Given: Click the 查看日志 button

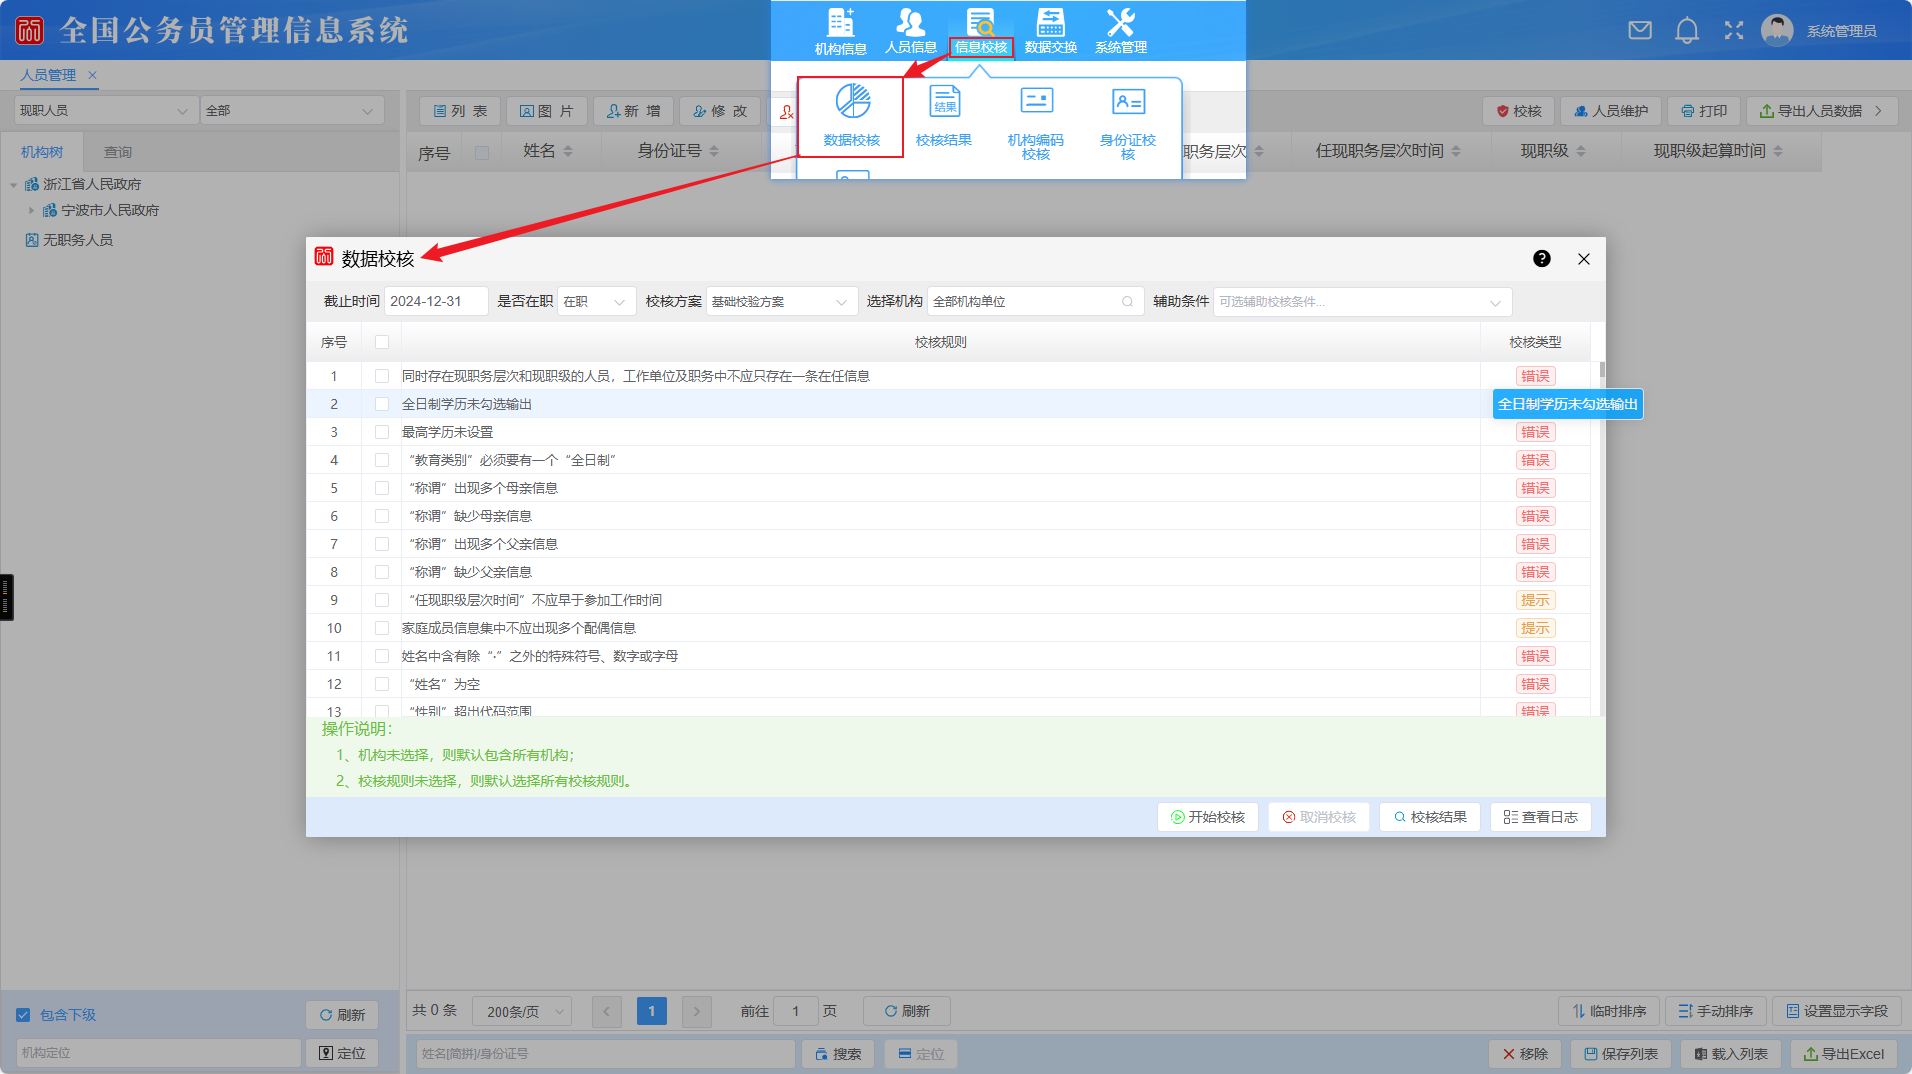Looking at the screenshot, I should 1540,817.
